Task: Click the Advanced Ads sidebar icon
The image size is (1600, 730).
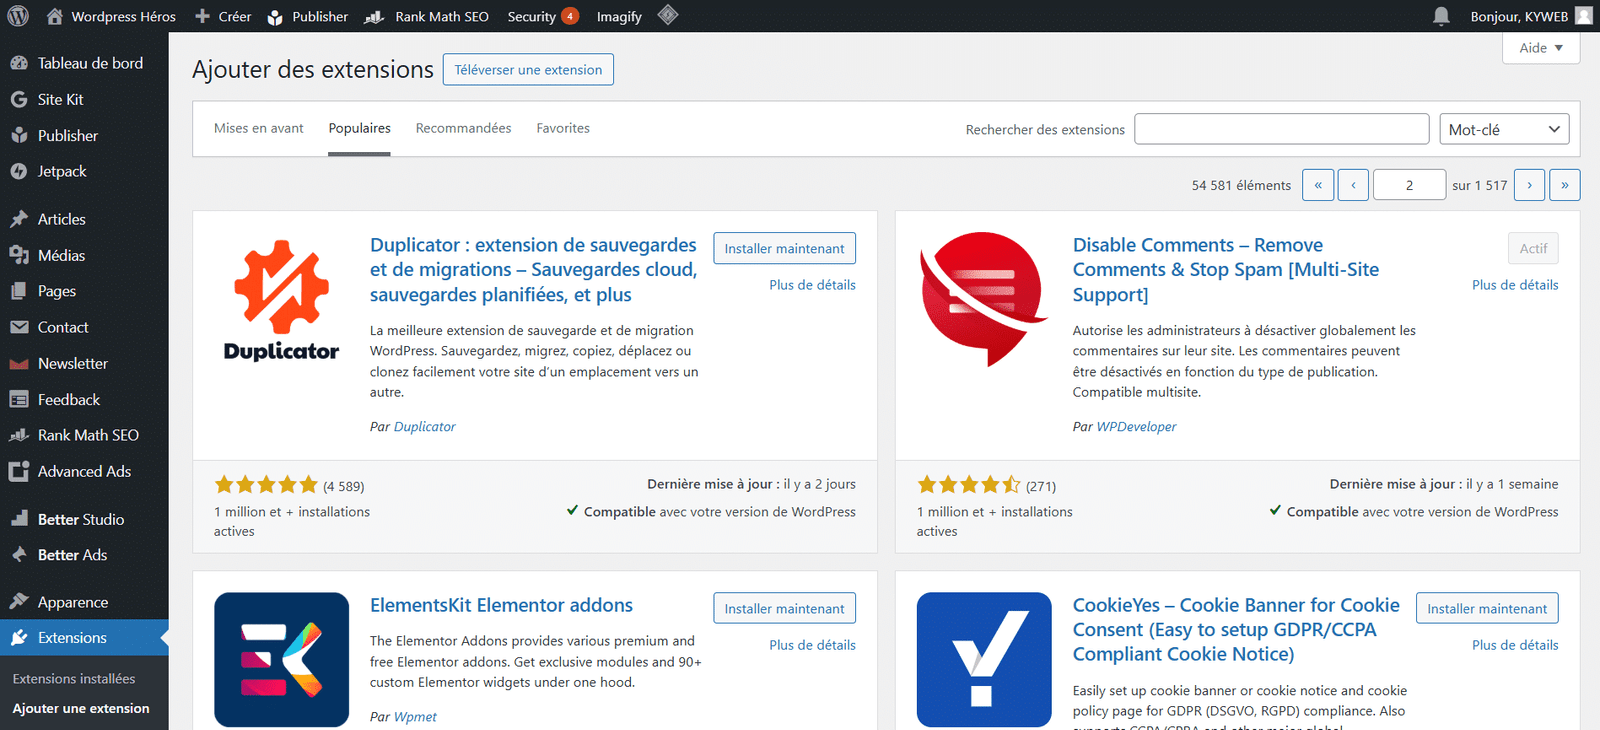Action: pyautogui.click(x=19, y=472)
